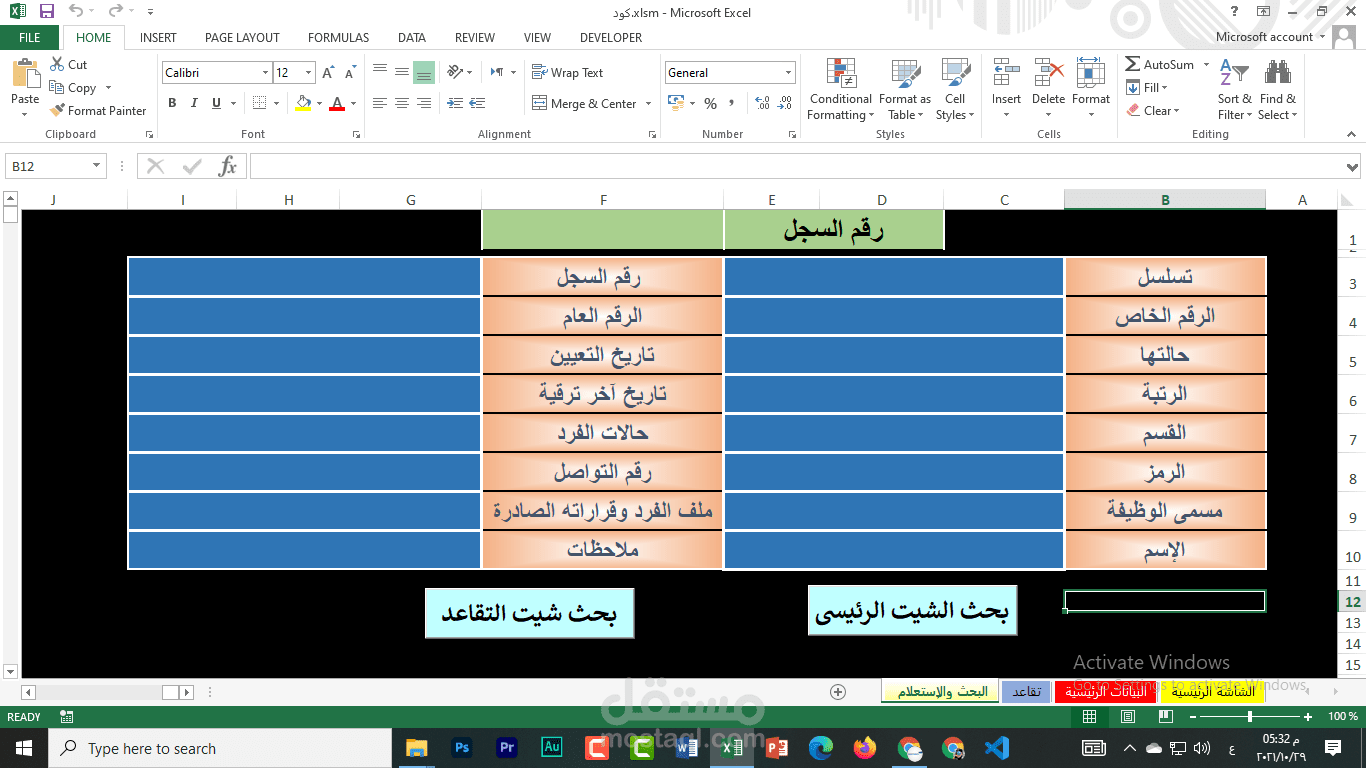Click in the formula bar field
1366x768 pixels.
(795, 166)
